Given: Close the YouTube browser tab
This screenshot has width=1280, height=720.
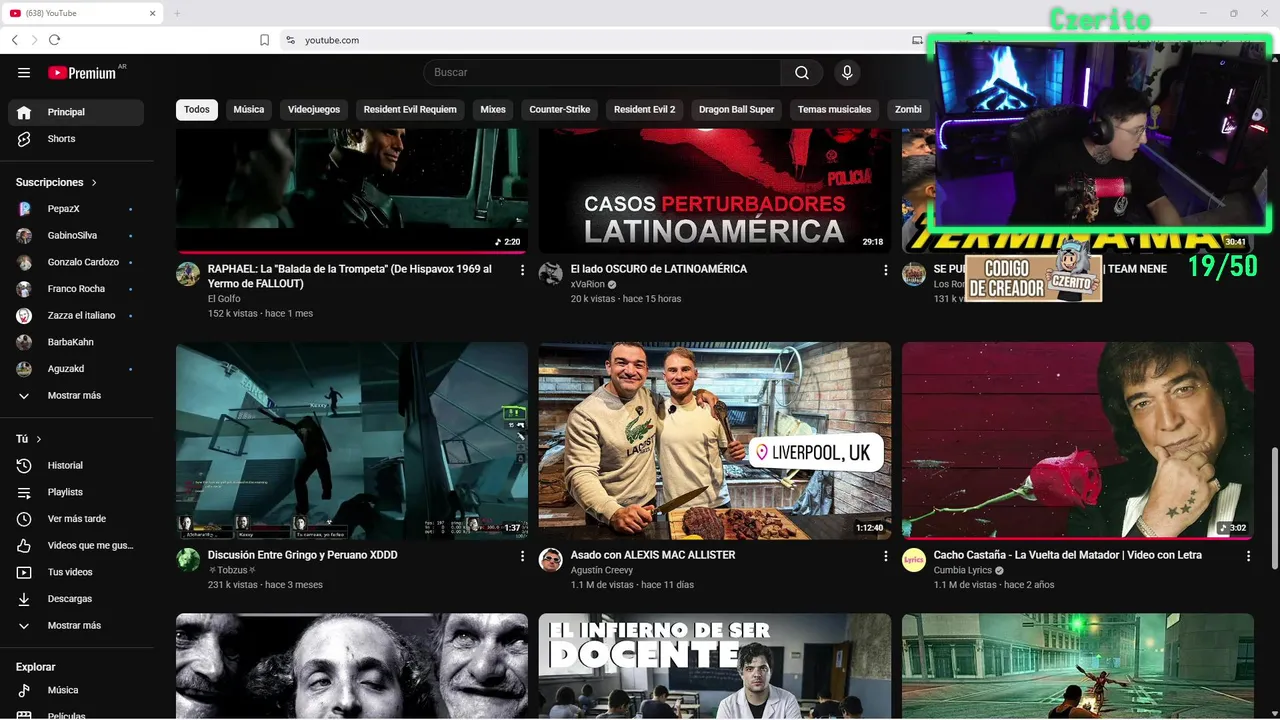Looking at the screenshot, I should tap(153, 13).
